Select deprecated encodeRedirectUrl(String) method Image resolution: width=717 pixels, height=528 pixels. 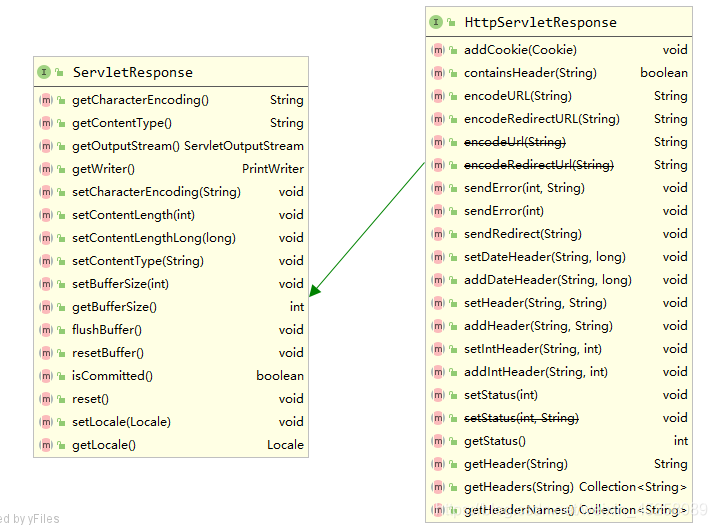tap(539, 165)
